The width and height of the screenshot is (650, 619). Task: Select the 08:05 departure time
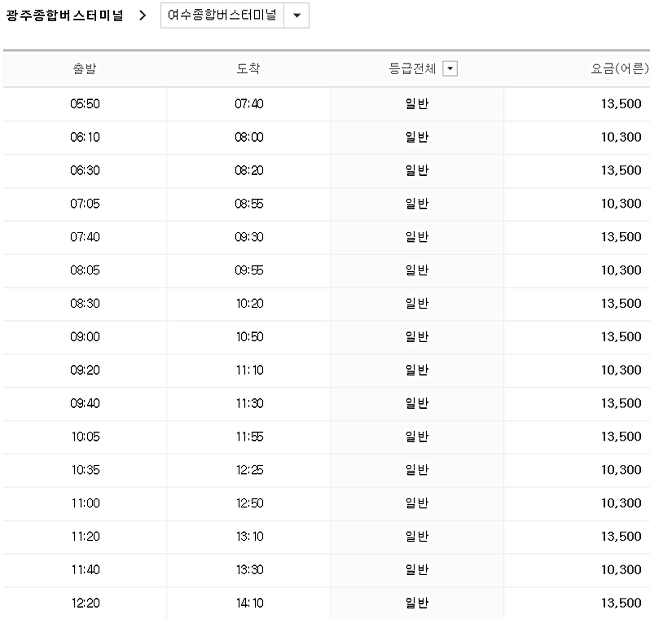point(85,270)
